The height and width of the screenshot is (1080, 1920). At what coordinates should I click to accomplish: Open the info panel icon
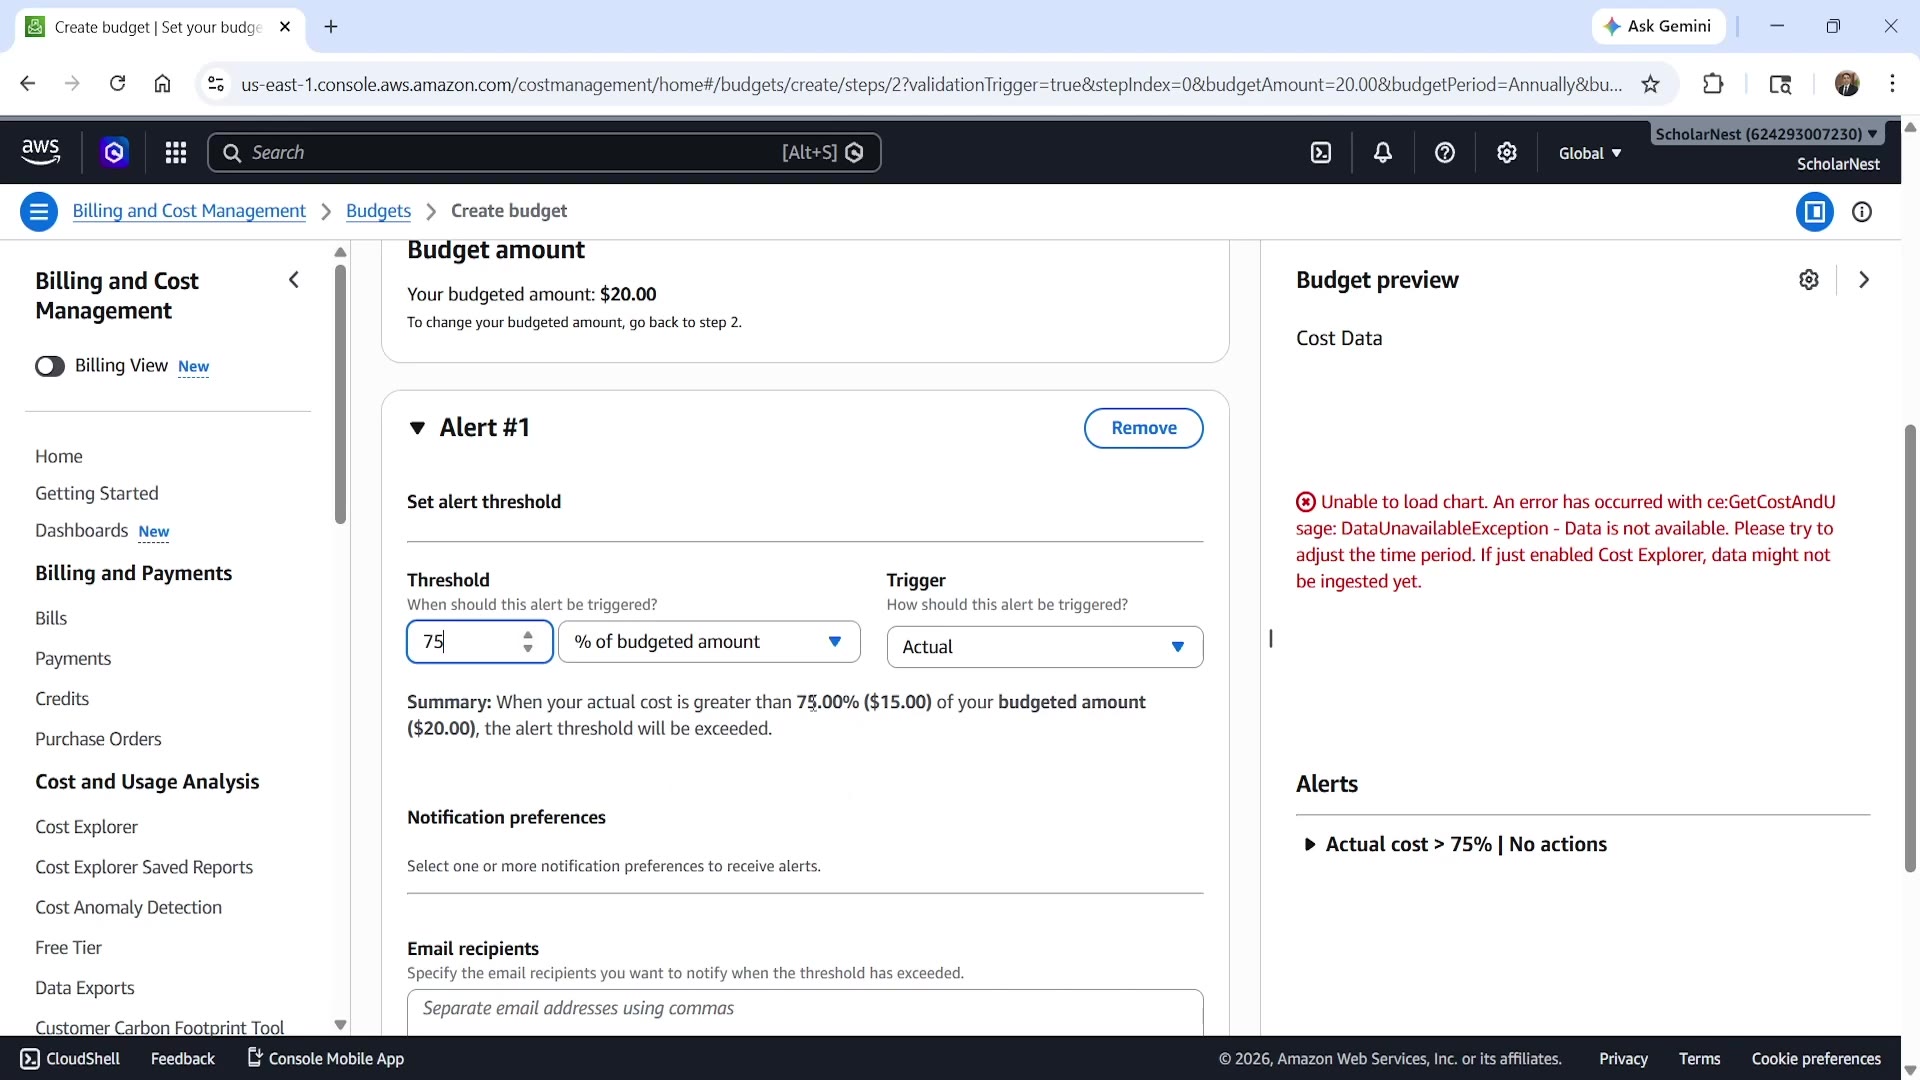coord(1862,212)
